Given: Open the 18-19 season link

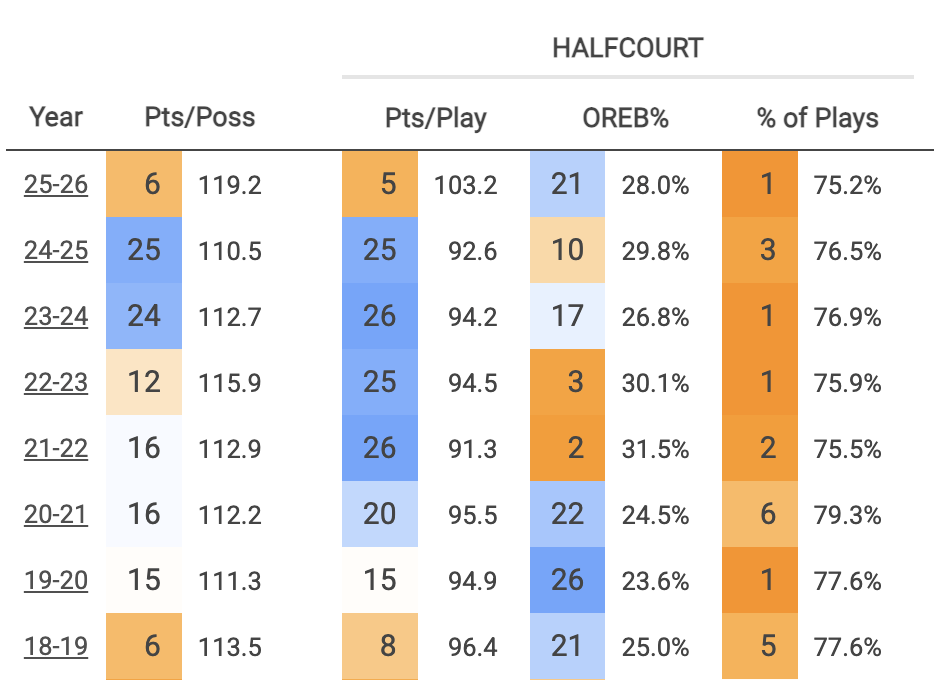Looking at the screenshot, I should (x=56, y=646).
